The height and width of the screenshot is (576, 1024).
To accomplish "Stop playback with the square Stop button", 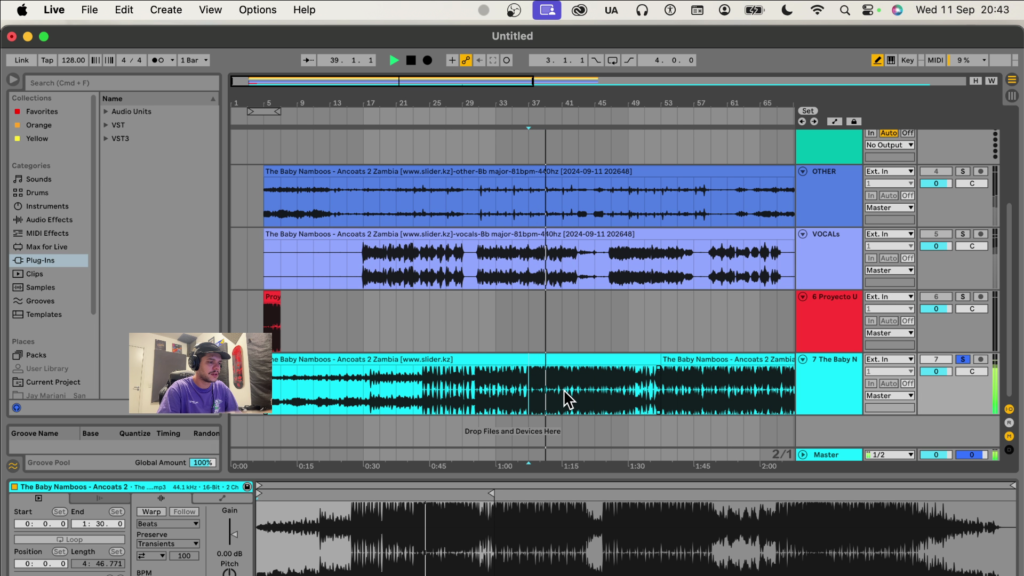I will [411, 60].
